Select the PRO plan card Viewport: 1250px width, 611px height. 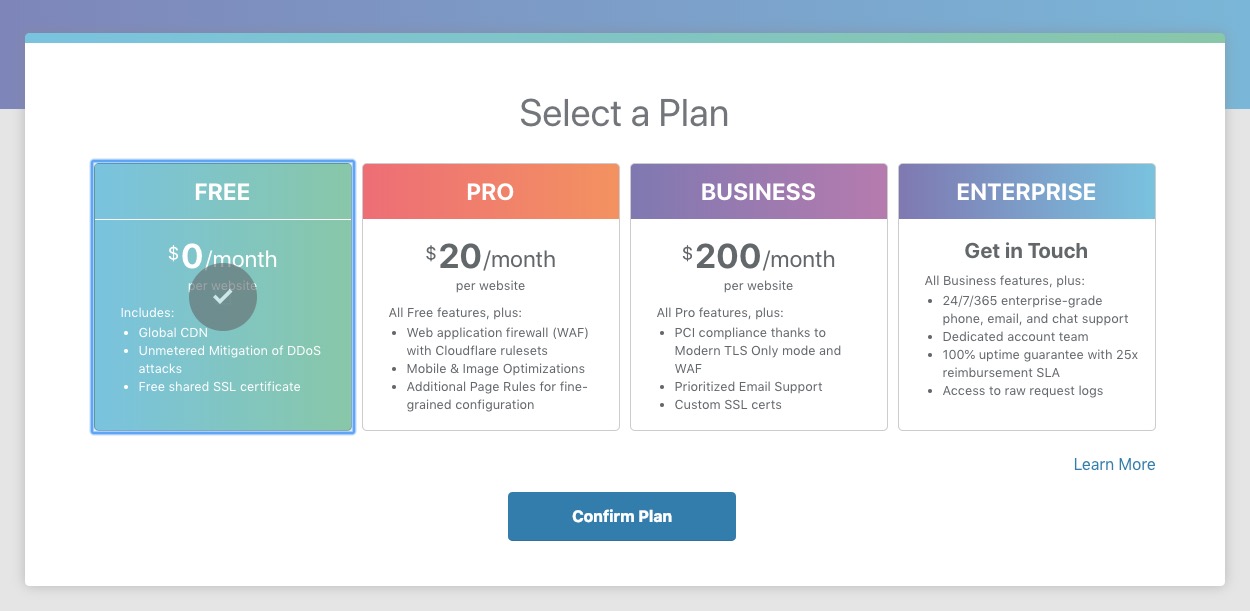tap(490, 296)
